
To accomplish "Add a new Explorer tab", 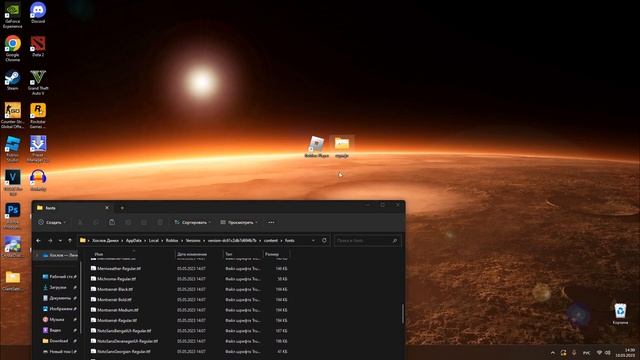I will tap(122, 208).
